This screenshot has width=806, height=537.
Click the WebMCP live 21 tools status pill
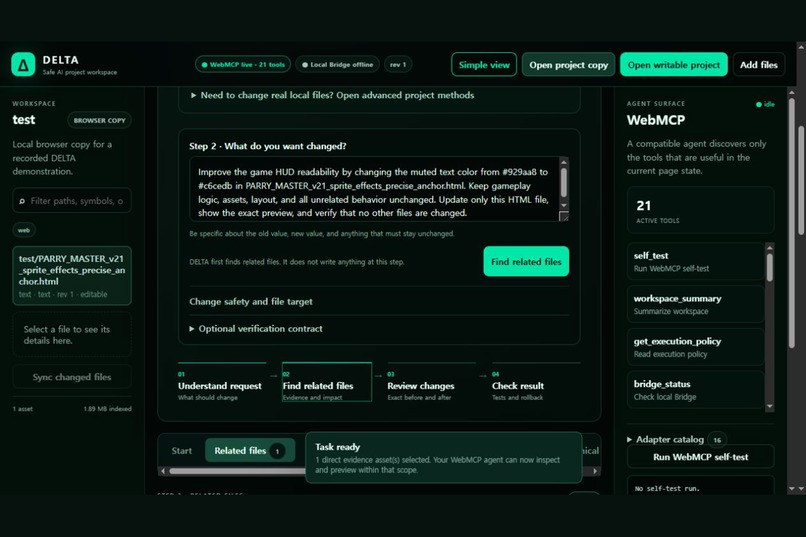coord(243,64)
